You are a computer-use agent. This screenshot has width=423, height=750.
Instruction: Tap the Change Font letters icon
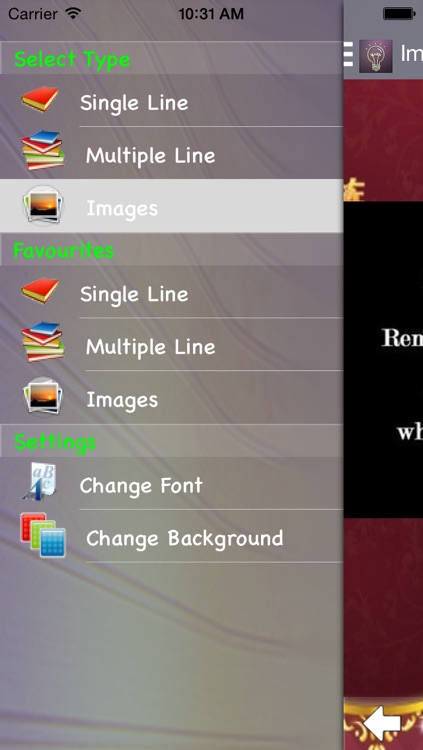[40, 481]
